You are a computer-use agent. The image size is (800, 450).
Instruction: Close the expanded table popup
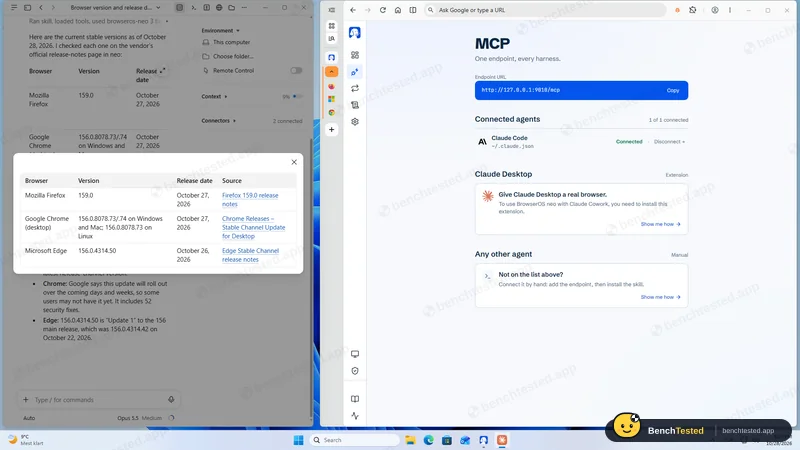[294, 162]
